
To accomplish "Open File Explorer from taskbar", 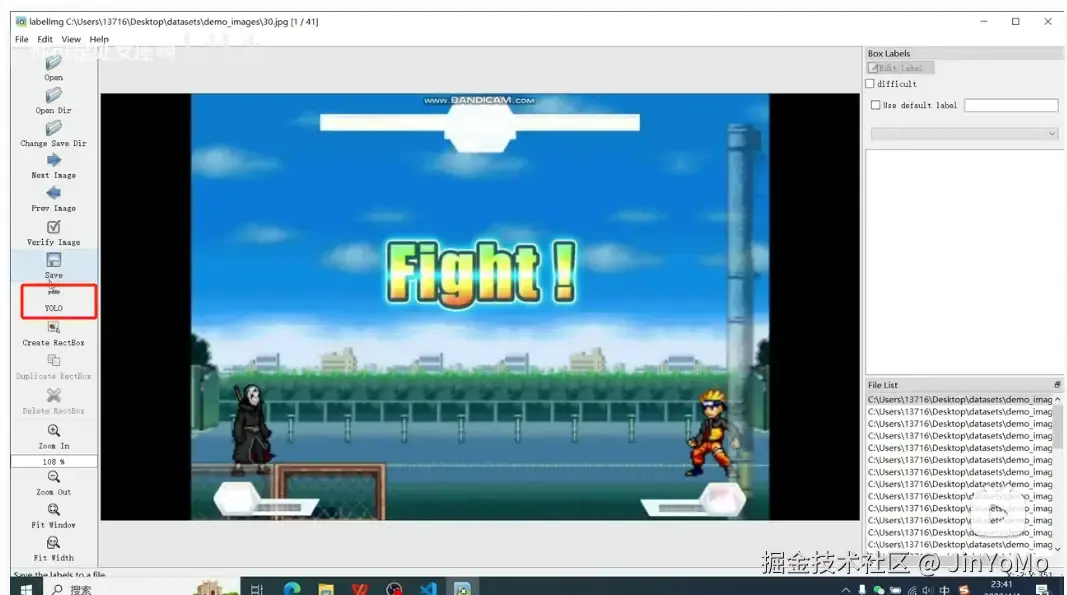I will tap(325, 590).
